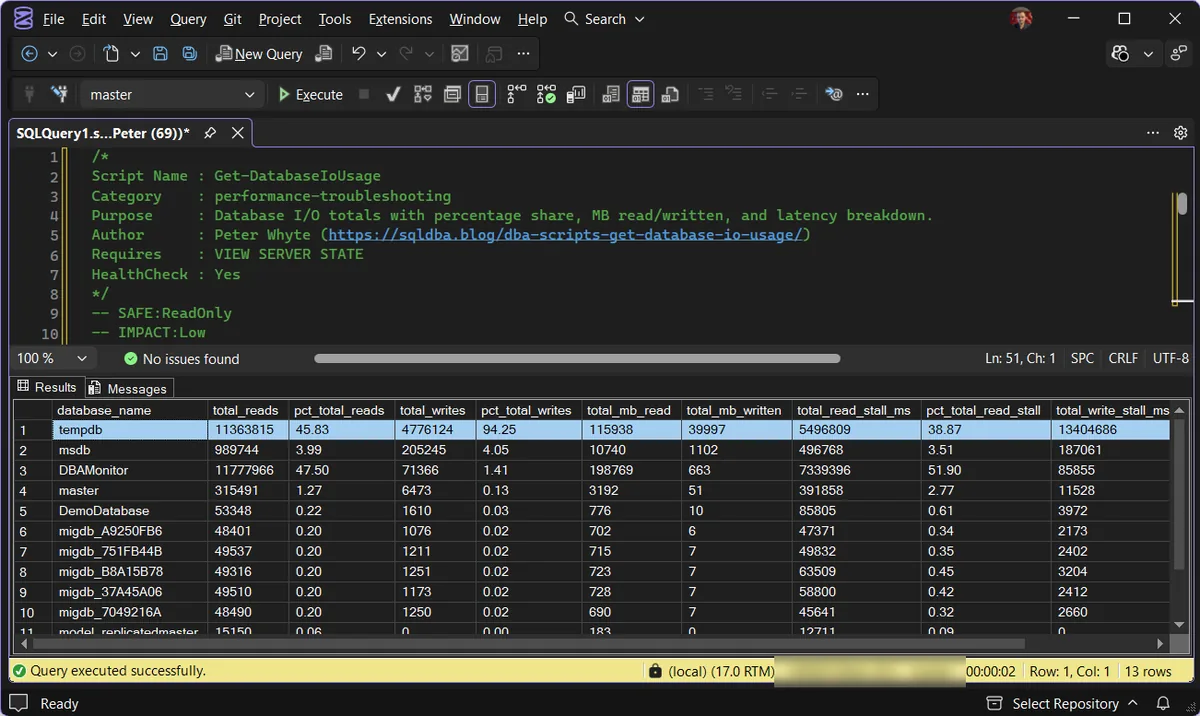Open the standard toolbar overflow ellipsis
Viewport: 1200px width, 716px height.
coord(524,54)
